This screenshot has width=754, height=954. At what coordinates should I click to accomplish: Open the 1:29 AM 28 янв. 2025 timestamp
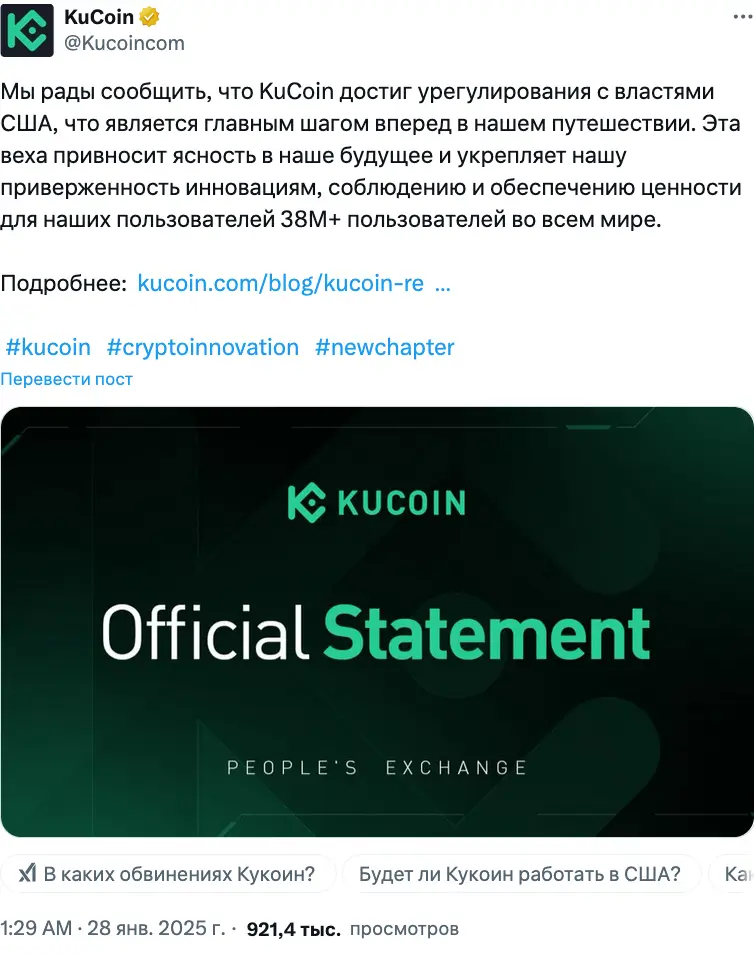(112, 929)
